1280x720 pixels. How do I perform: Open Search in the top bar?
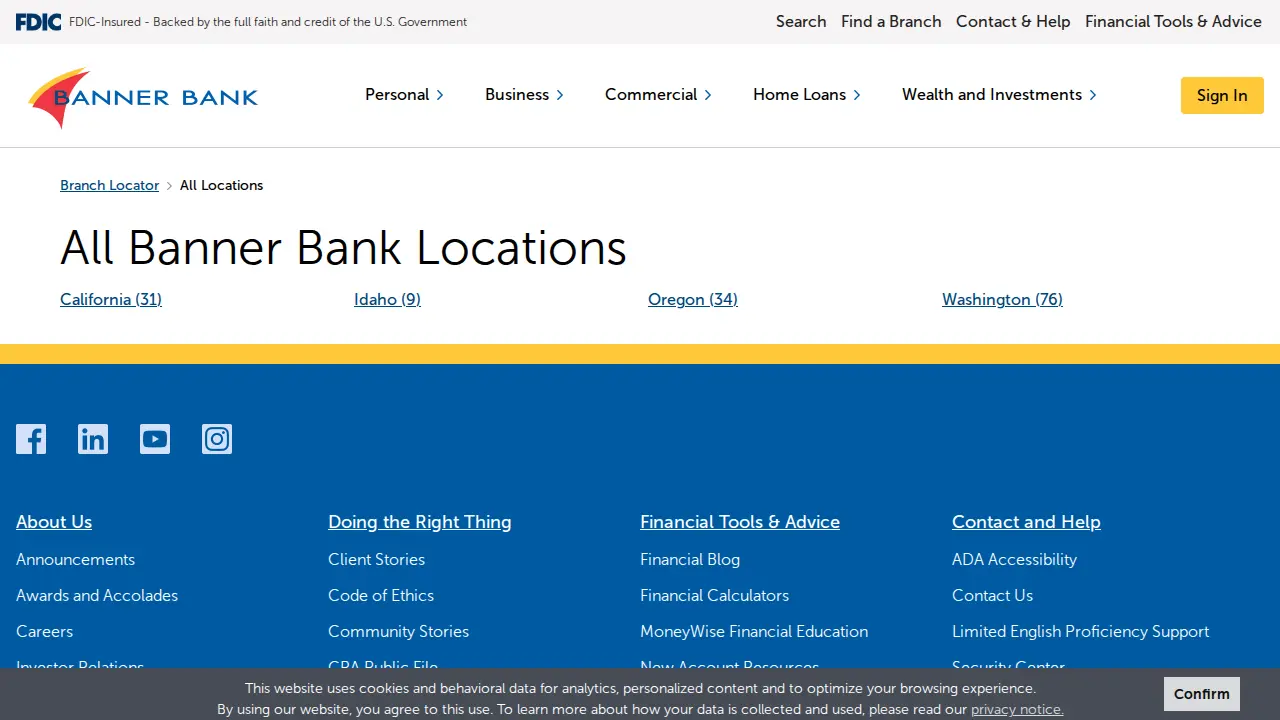click(801, 22)
